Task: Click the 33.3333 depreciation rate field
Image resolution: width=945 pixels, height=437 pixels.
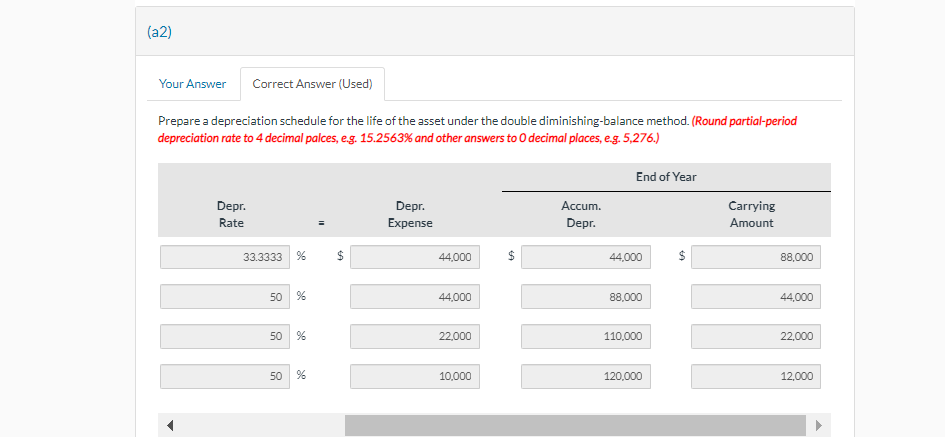Action: pos(225,257)
